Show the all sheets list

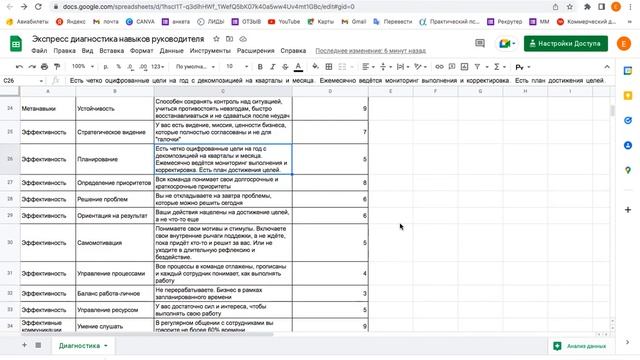point(38,345)
